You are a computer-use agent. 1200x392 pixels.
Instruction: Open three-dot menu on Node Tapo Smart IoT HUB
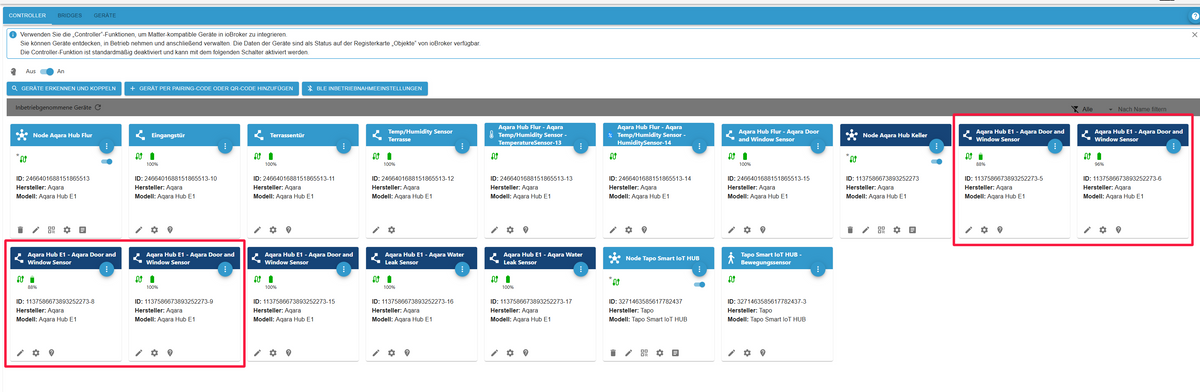(699, 270)
